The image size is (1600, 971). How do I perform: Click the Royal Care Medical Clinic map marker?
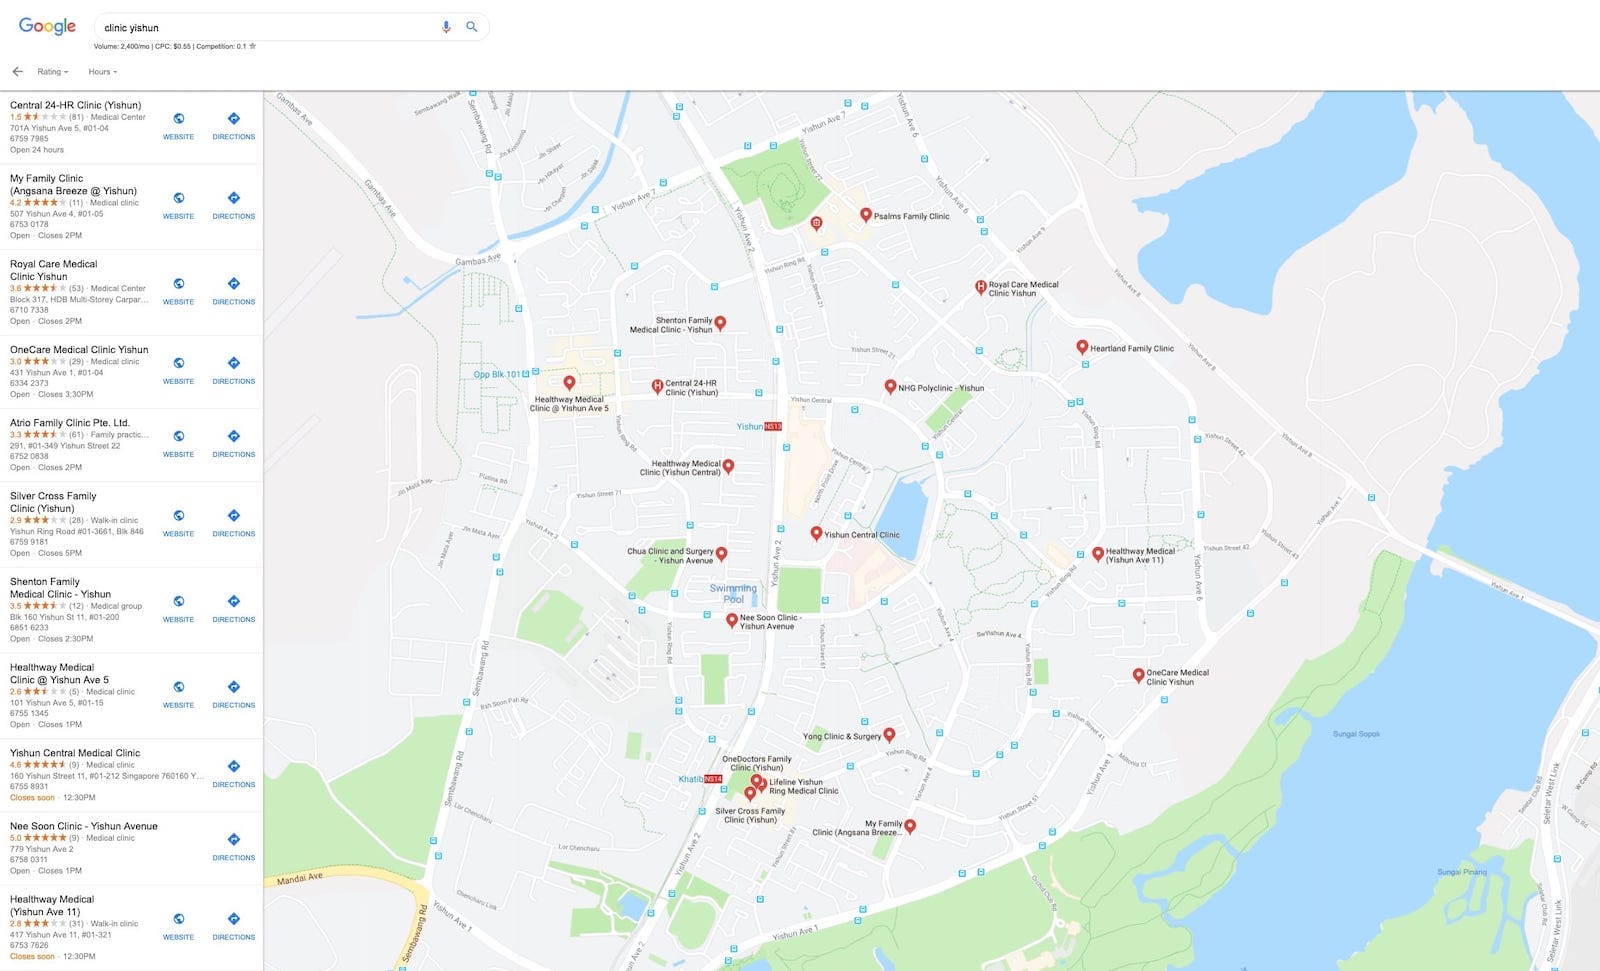coord(981,287)
